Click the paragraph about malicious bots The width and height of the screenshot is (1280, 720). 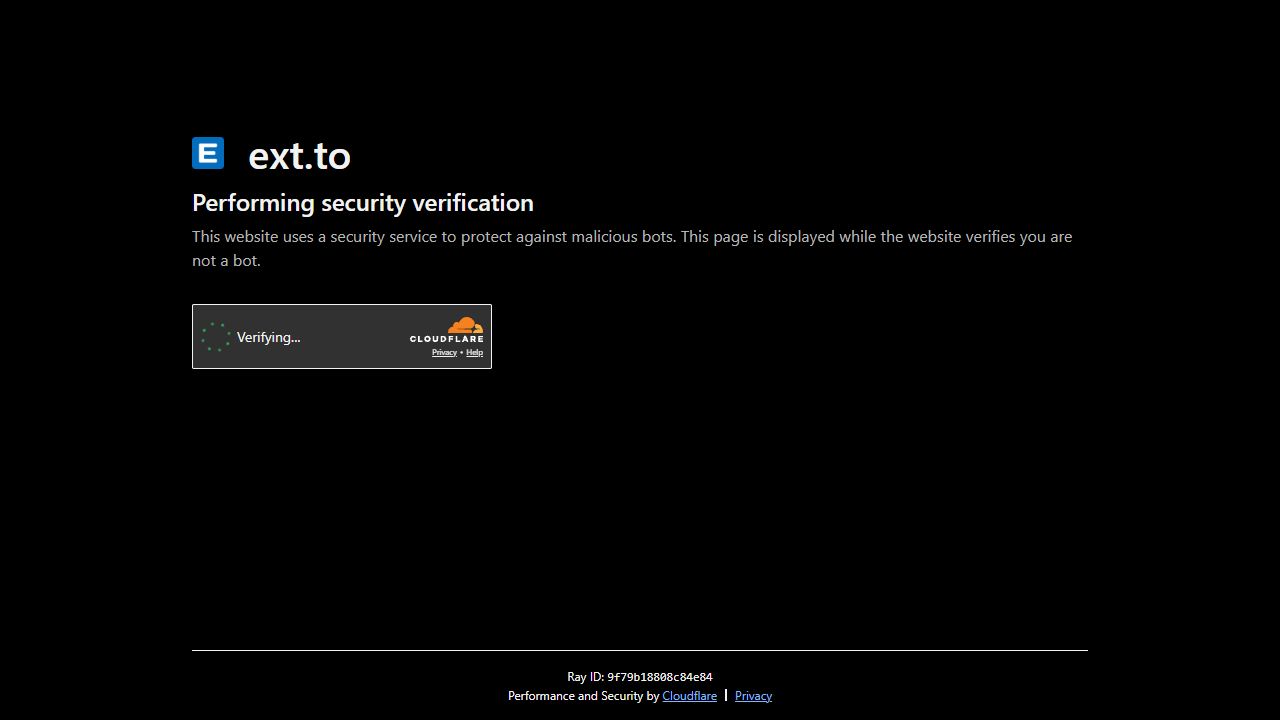tap(632, 248)
